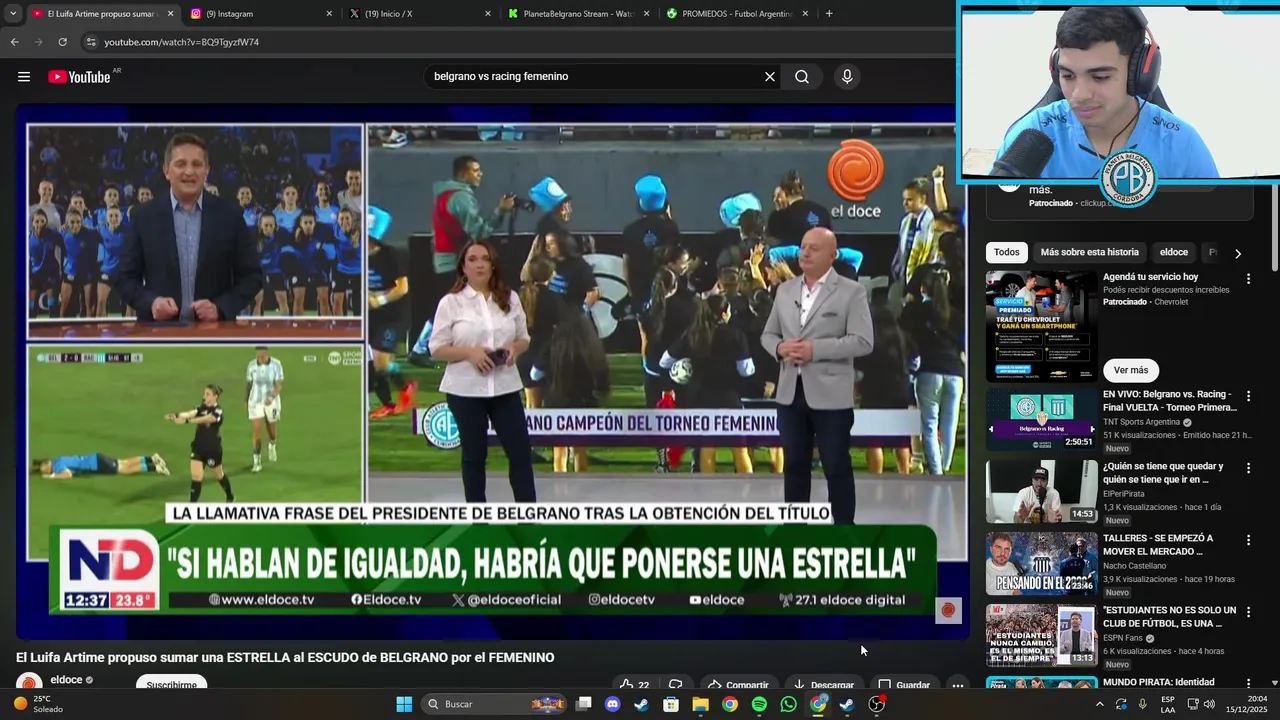Reload the page
This screenshot has width=1280, height=720.
pyautogui.click(x=62, y=42)
